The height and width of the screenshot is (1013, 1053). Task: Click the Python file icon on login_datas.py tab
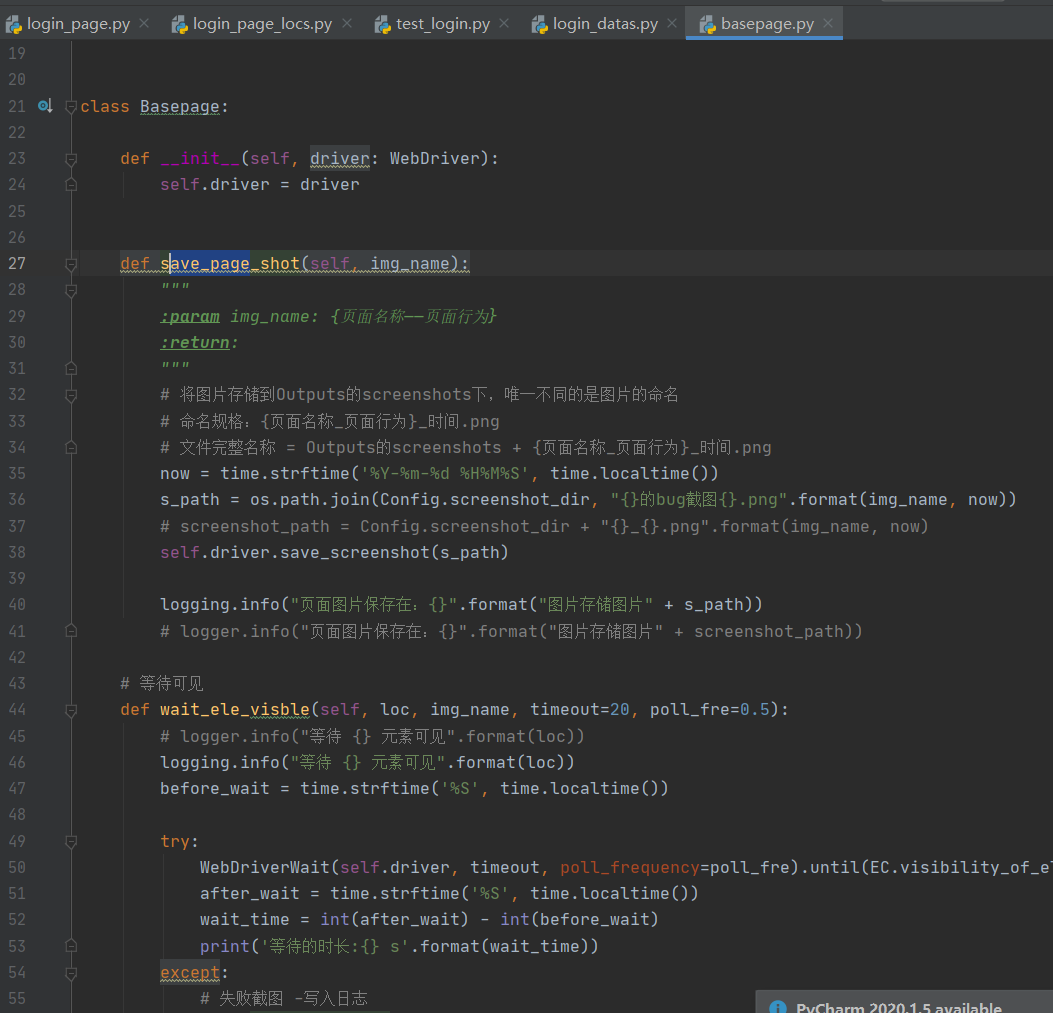click(540, 24)
